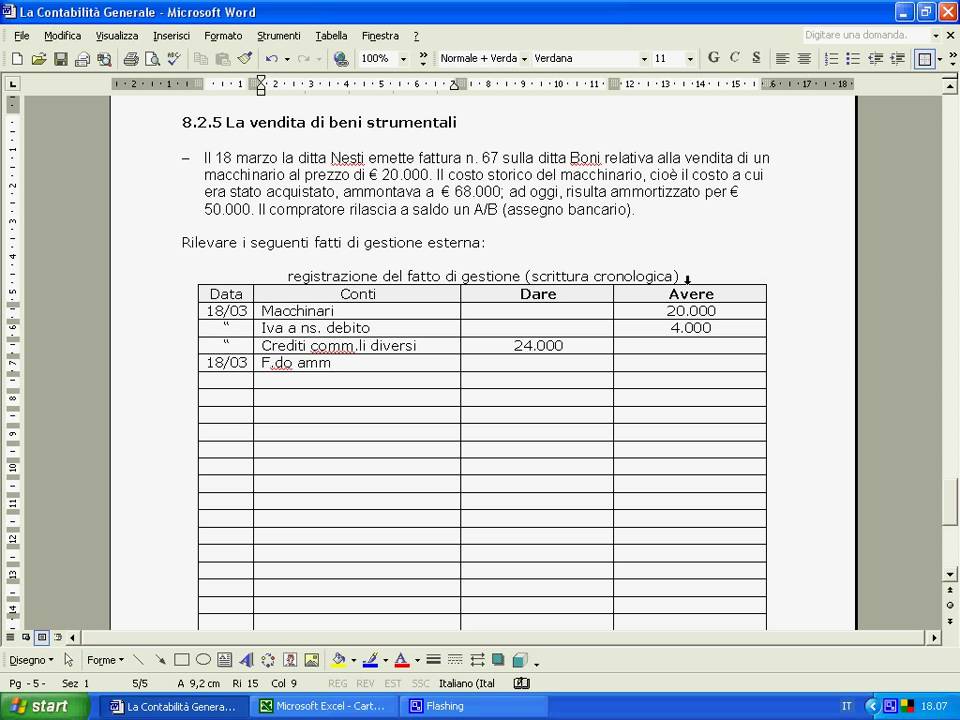960x720 pixels.
Task: Open the Dash Style options
Action: [x=455, y=660]
